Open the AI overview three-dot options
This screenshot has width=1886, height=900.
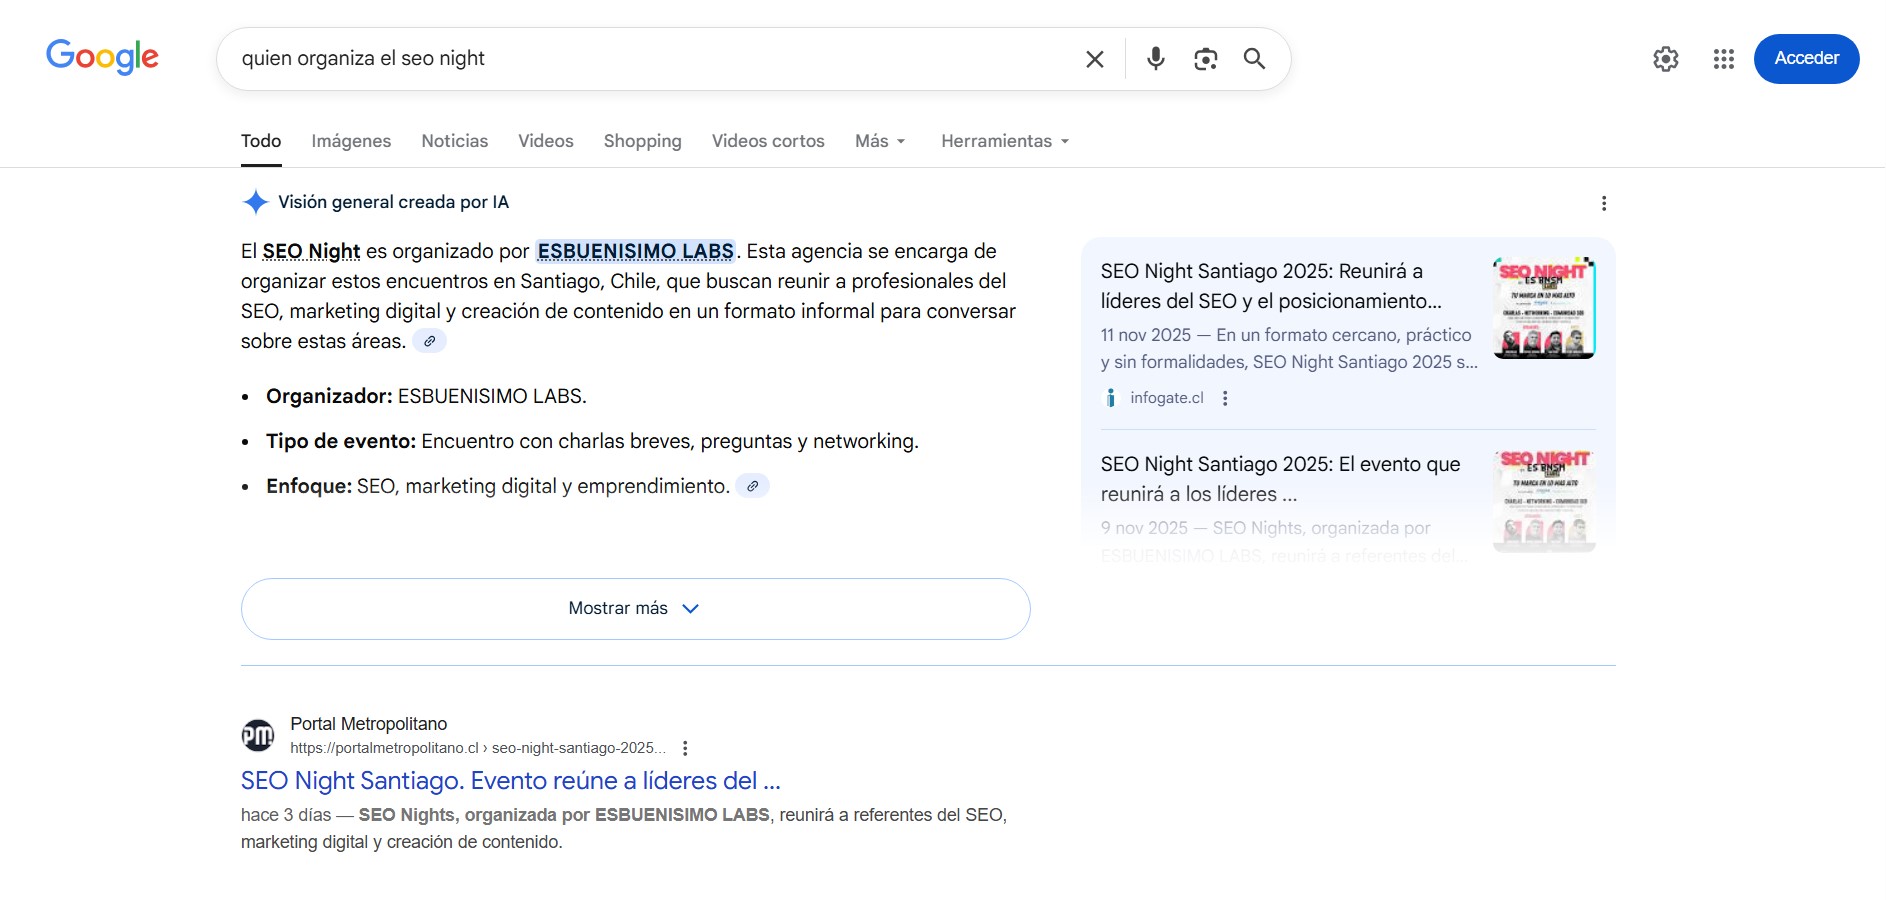point(1604,203)
